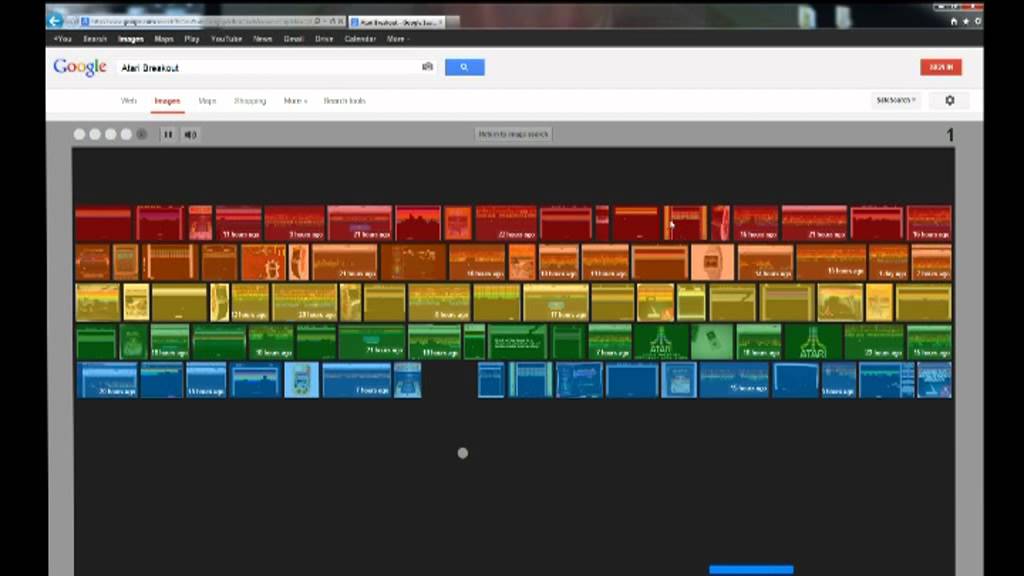The height and width of the screenshot is (576, 1024).
Task: Open YouTube in the black Google bar
Action: [x=227, y=39]
